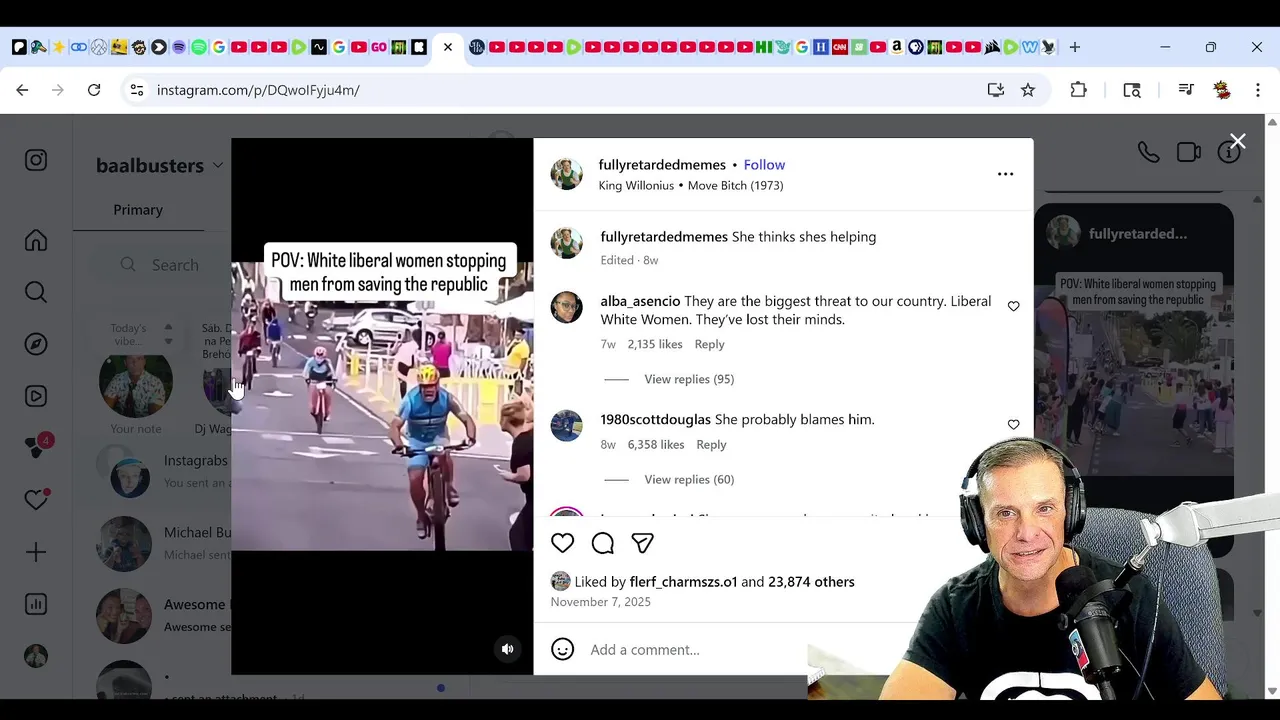Open post options three-dot menu

(1005, 174)
